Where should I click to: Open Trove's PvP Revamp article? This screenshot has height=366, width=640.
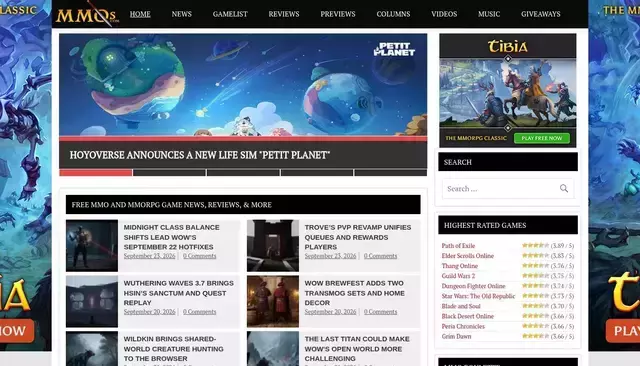(x=358, y=237)
